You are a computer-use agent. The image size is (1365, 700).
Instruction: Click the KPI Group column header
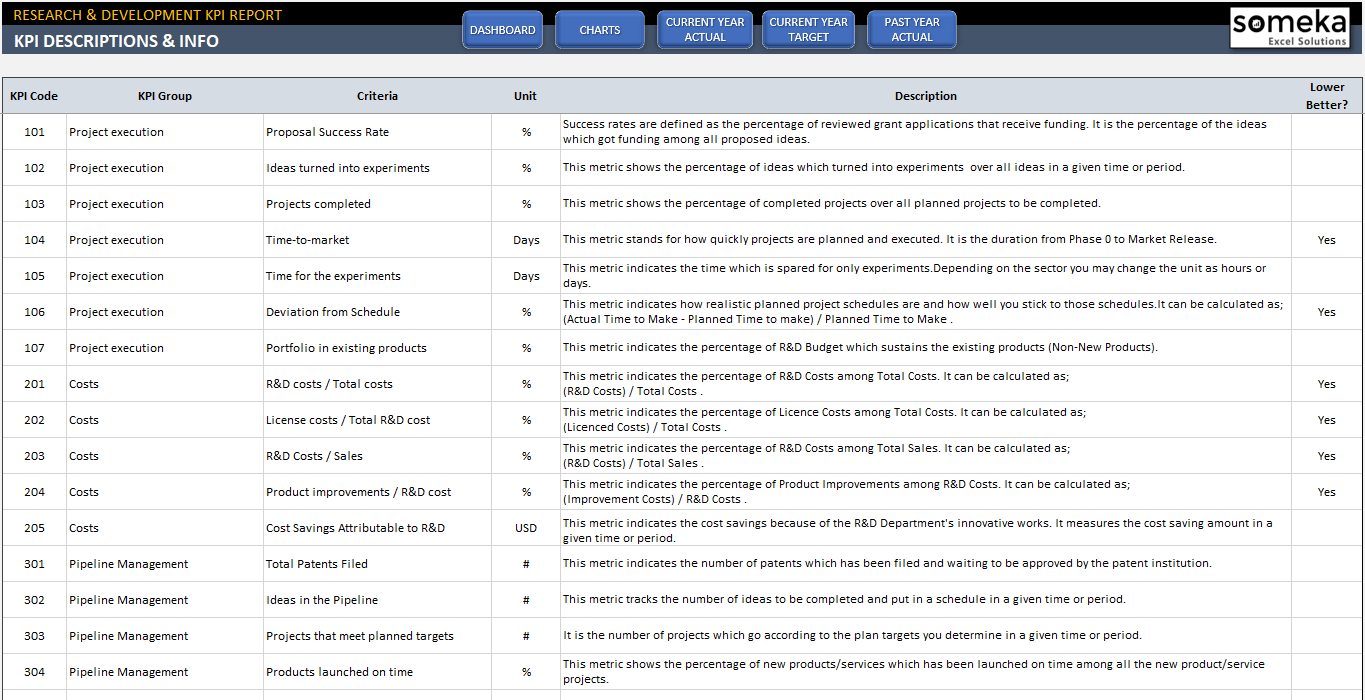click(x=164, y=96)
